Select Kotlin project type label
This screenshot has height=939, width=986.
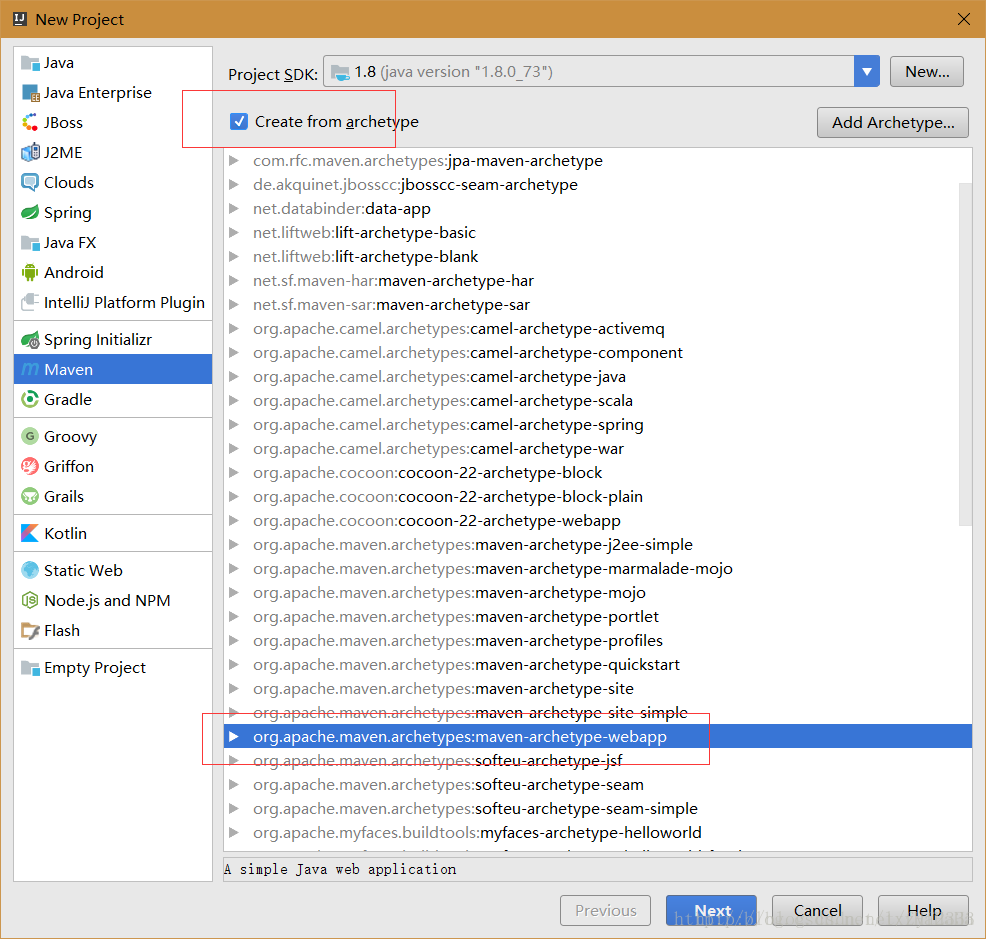pos(65,533)
